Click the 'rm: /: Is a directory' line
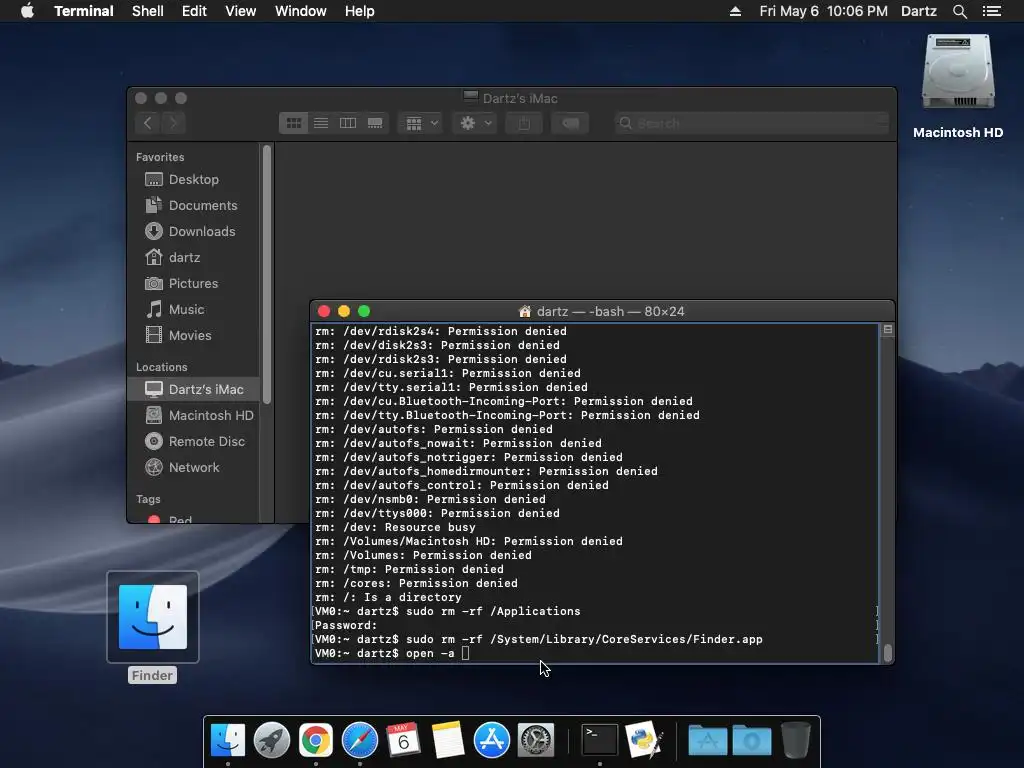The image size is (1024, 768). click(388, 597)
